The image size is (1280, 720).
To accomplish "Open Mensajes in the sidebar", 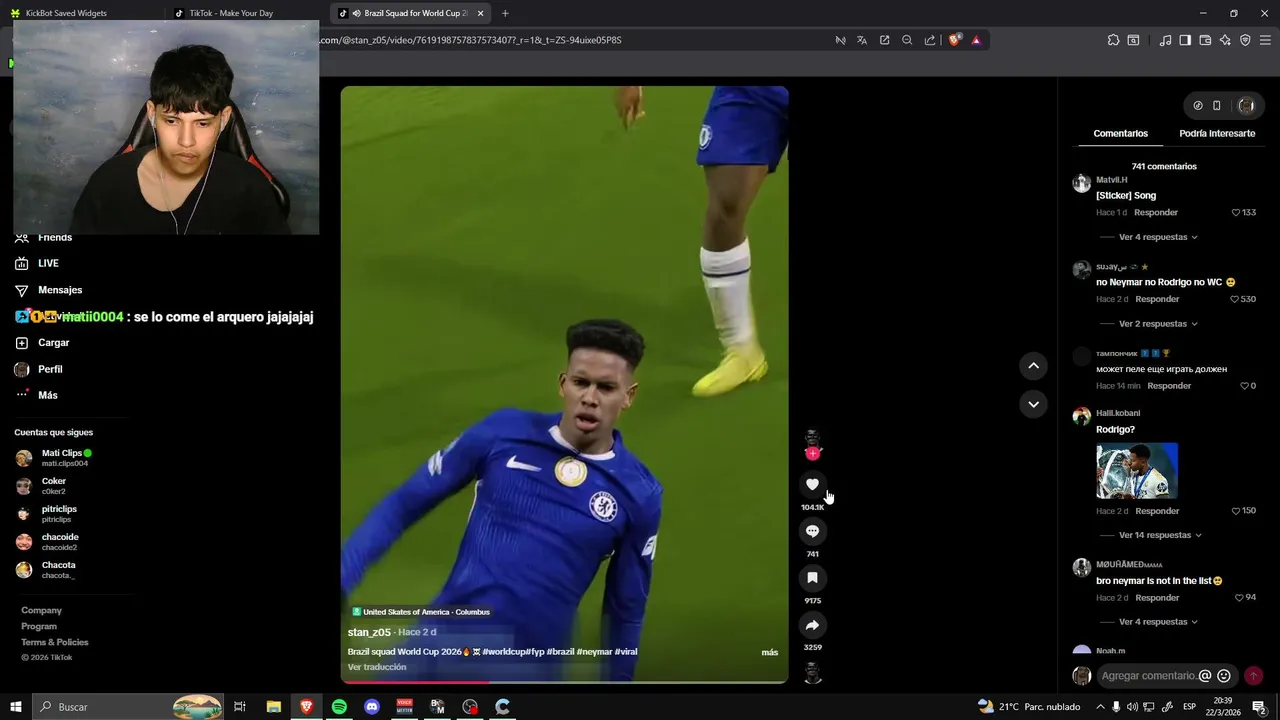I will [60, 290].
